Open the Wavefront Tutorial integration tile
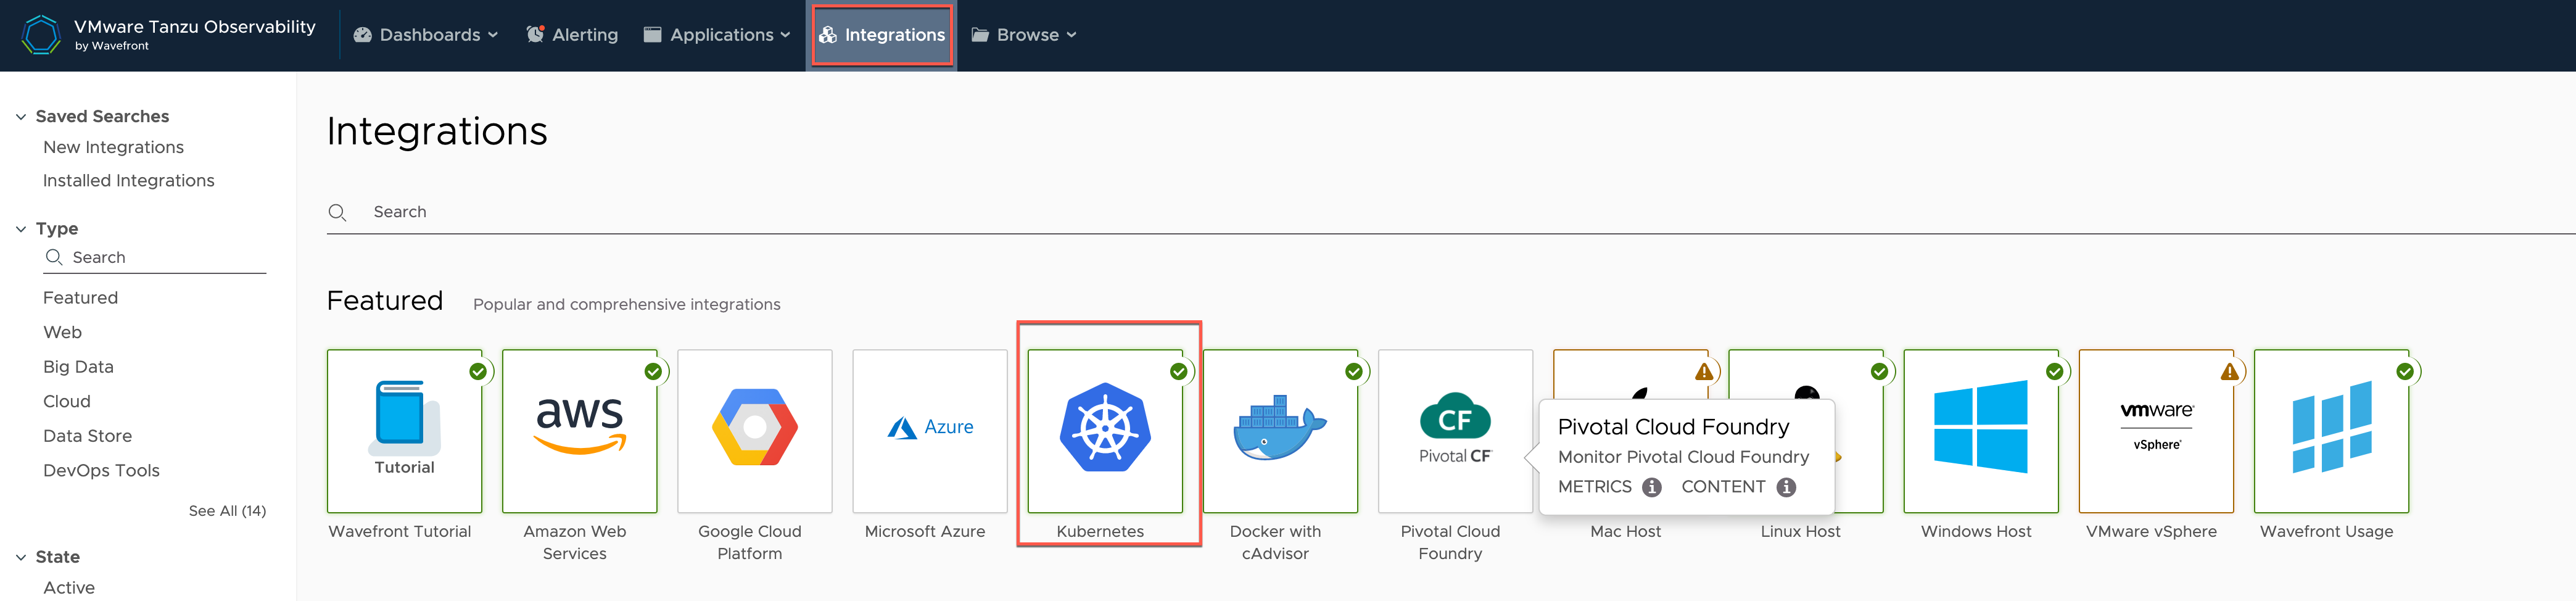The height and width of the screenshot is (601, 2576). tap(404, 431)
